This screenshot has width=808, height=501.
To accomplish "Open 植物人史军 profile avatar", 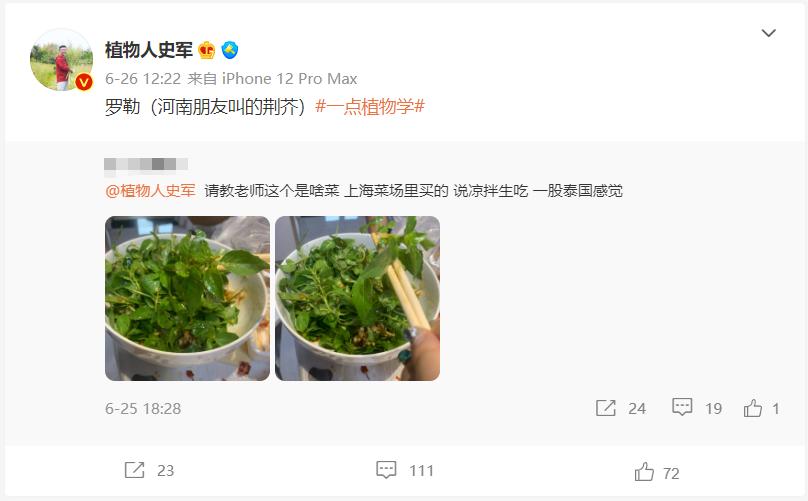I will click(x=62, y=60).
